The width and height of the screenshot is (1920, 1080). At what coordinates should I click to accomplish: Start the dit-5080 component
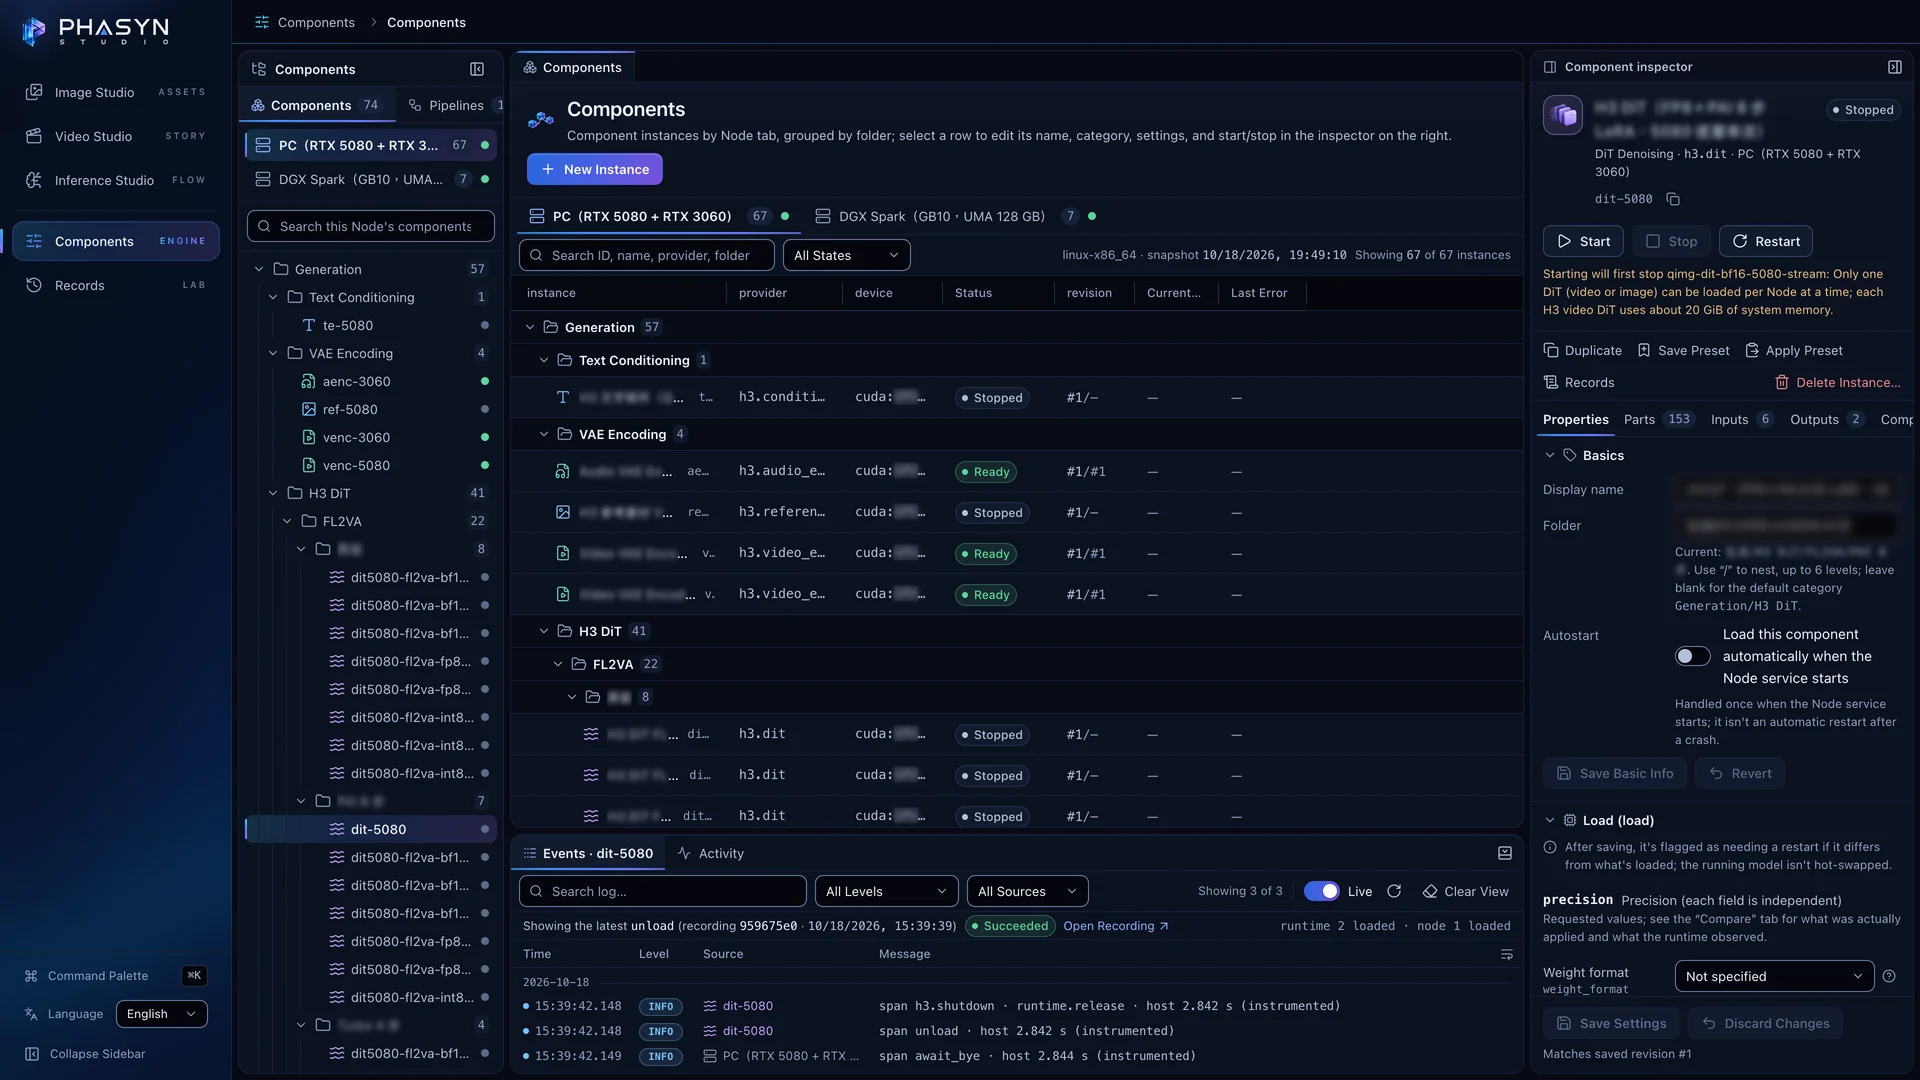(x=1583, y=241)
